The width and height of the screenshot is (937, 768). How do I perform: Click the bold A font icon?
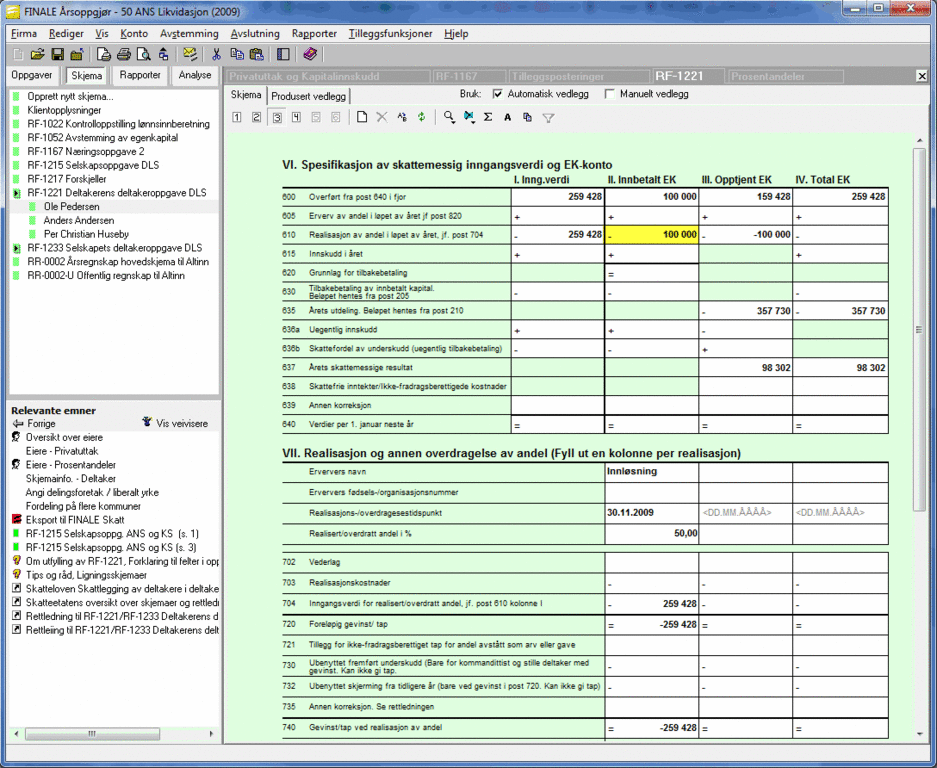[507, 117]
